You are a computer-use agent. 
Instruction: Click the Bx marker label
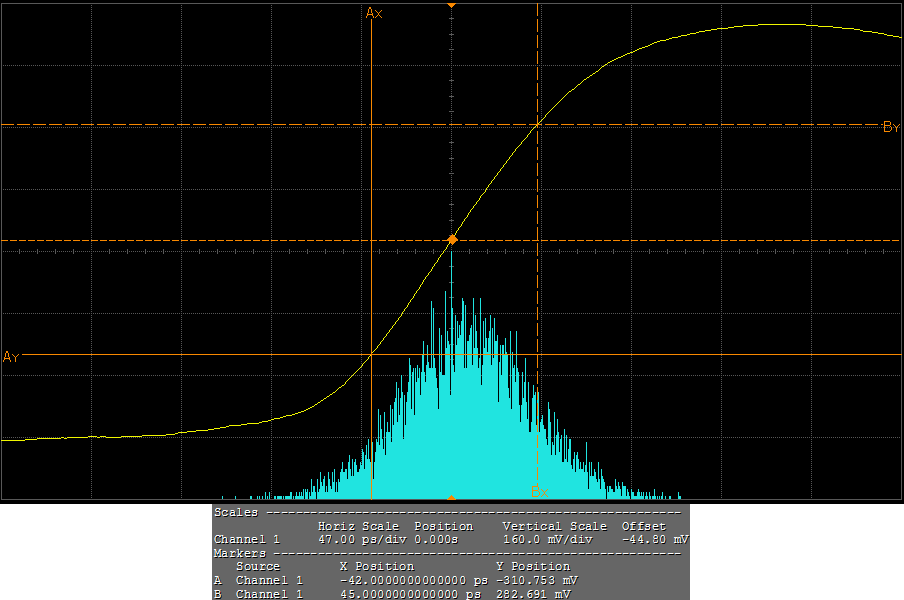point(539,492)
